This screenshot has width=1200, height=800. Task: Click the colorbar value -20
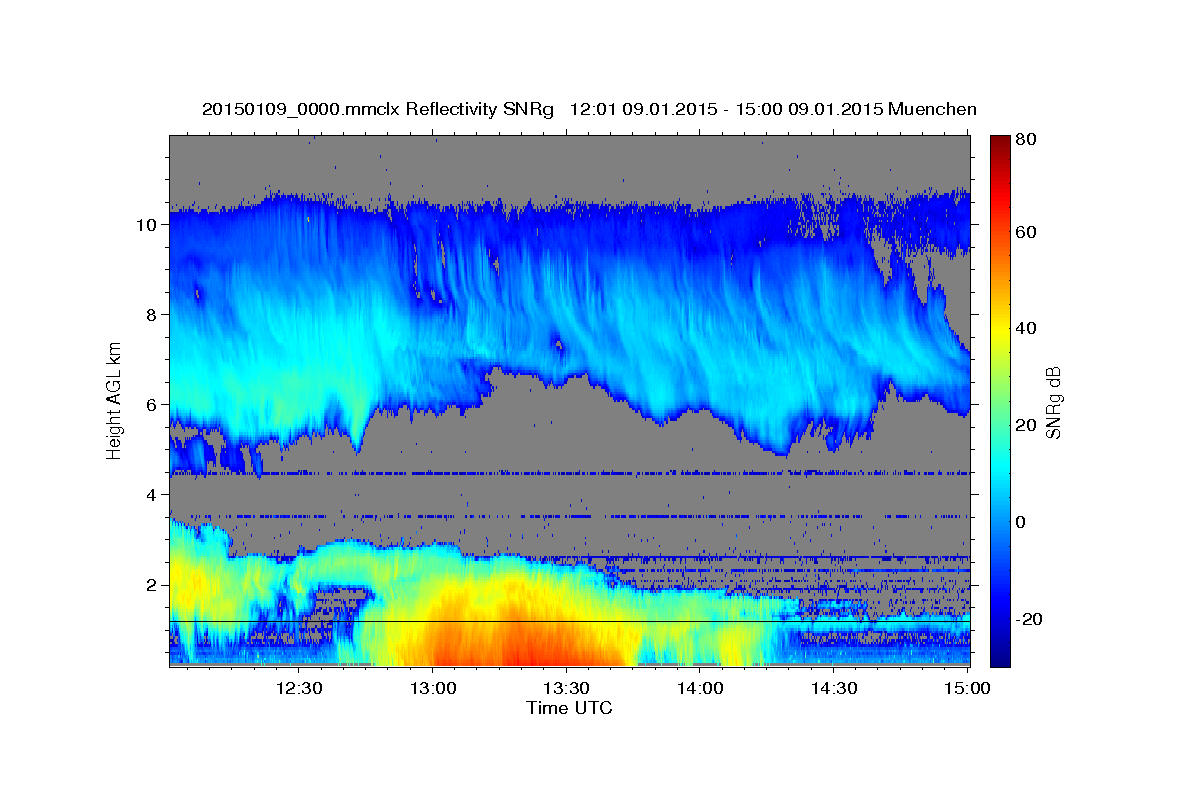coord(1028,619)
